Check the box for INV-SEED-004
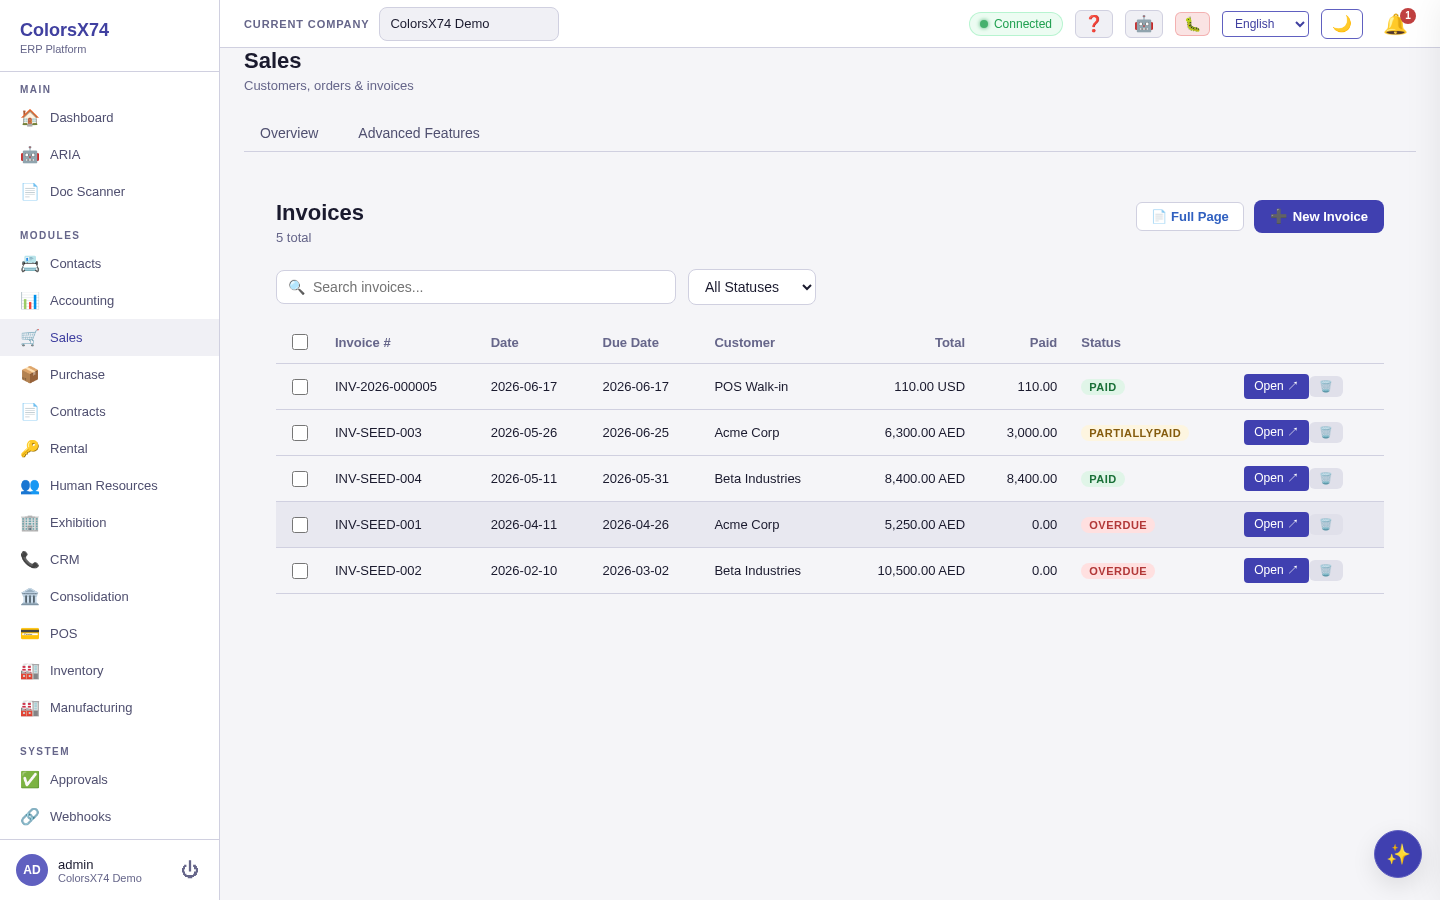The image size is (1440, 900). (300, 479)
